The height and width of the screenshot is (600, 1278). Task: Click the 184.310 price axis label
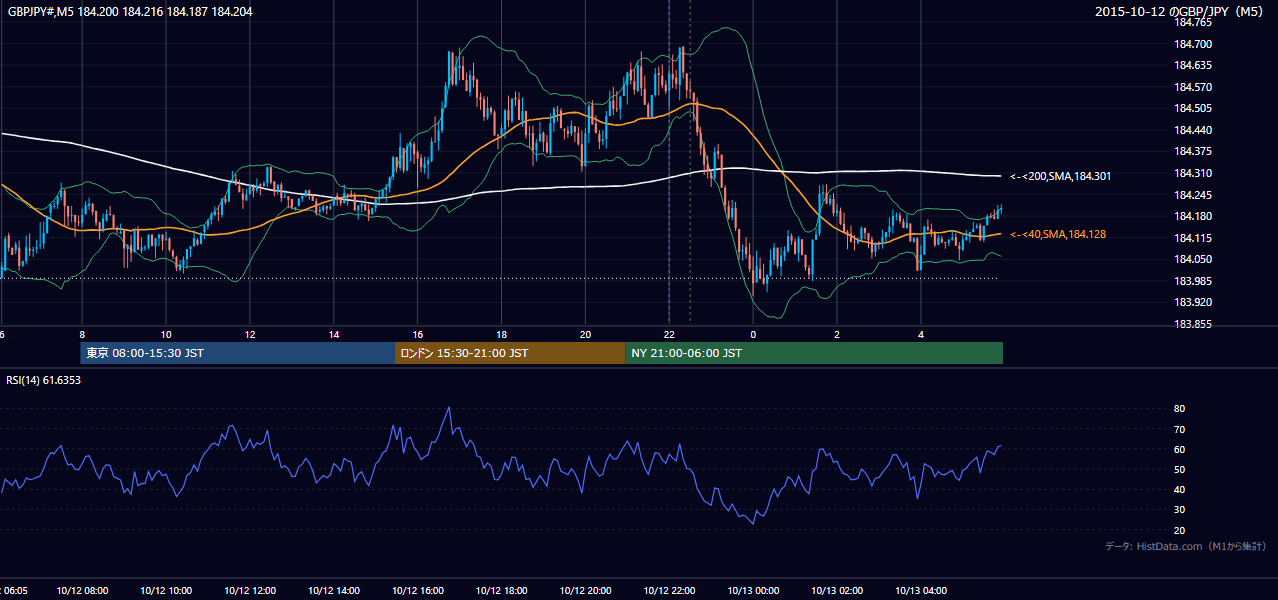1193,173
